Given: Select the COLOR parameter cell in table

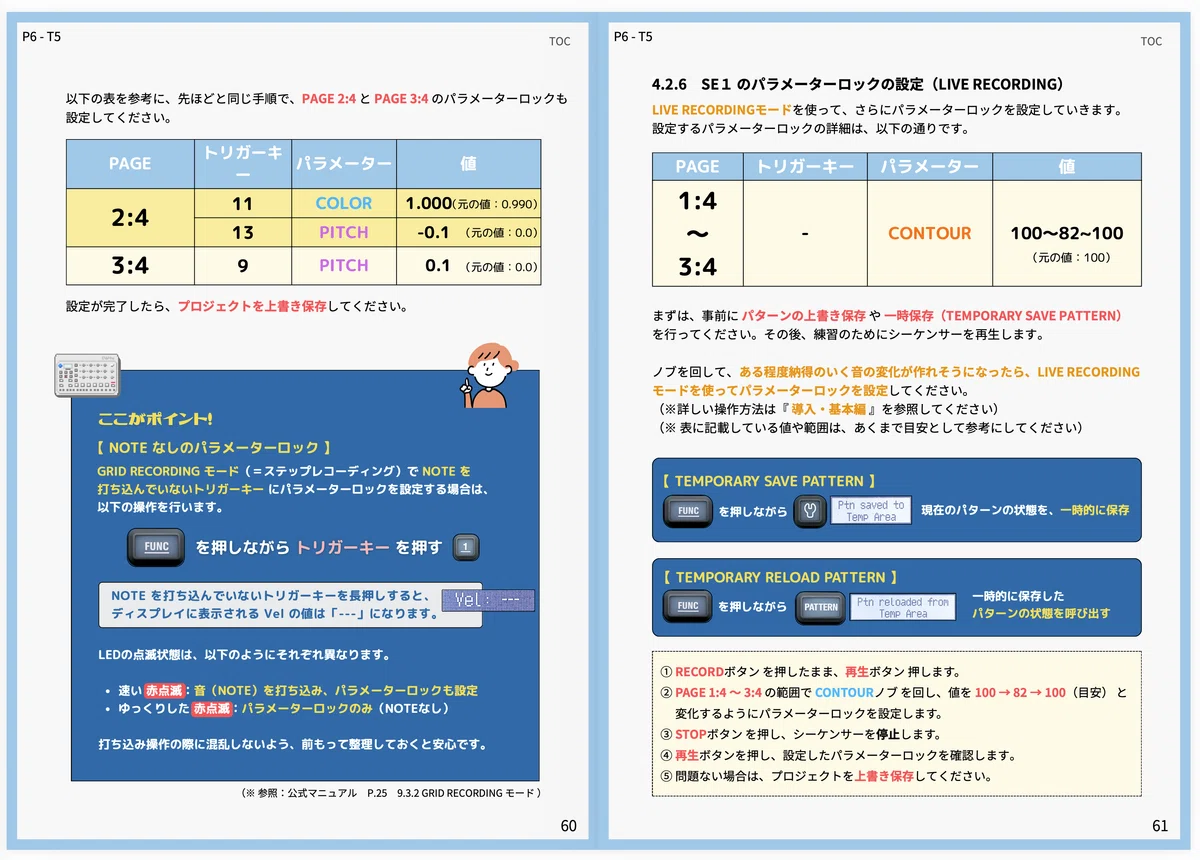Looking at the screenshot, I should click(x=344, y=203).
